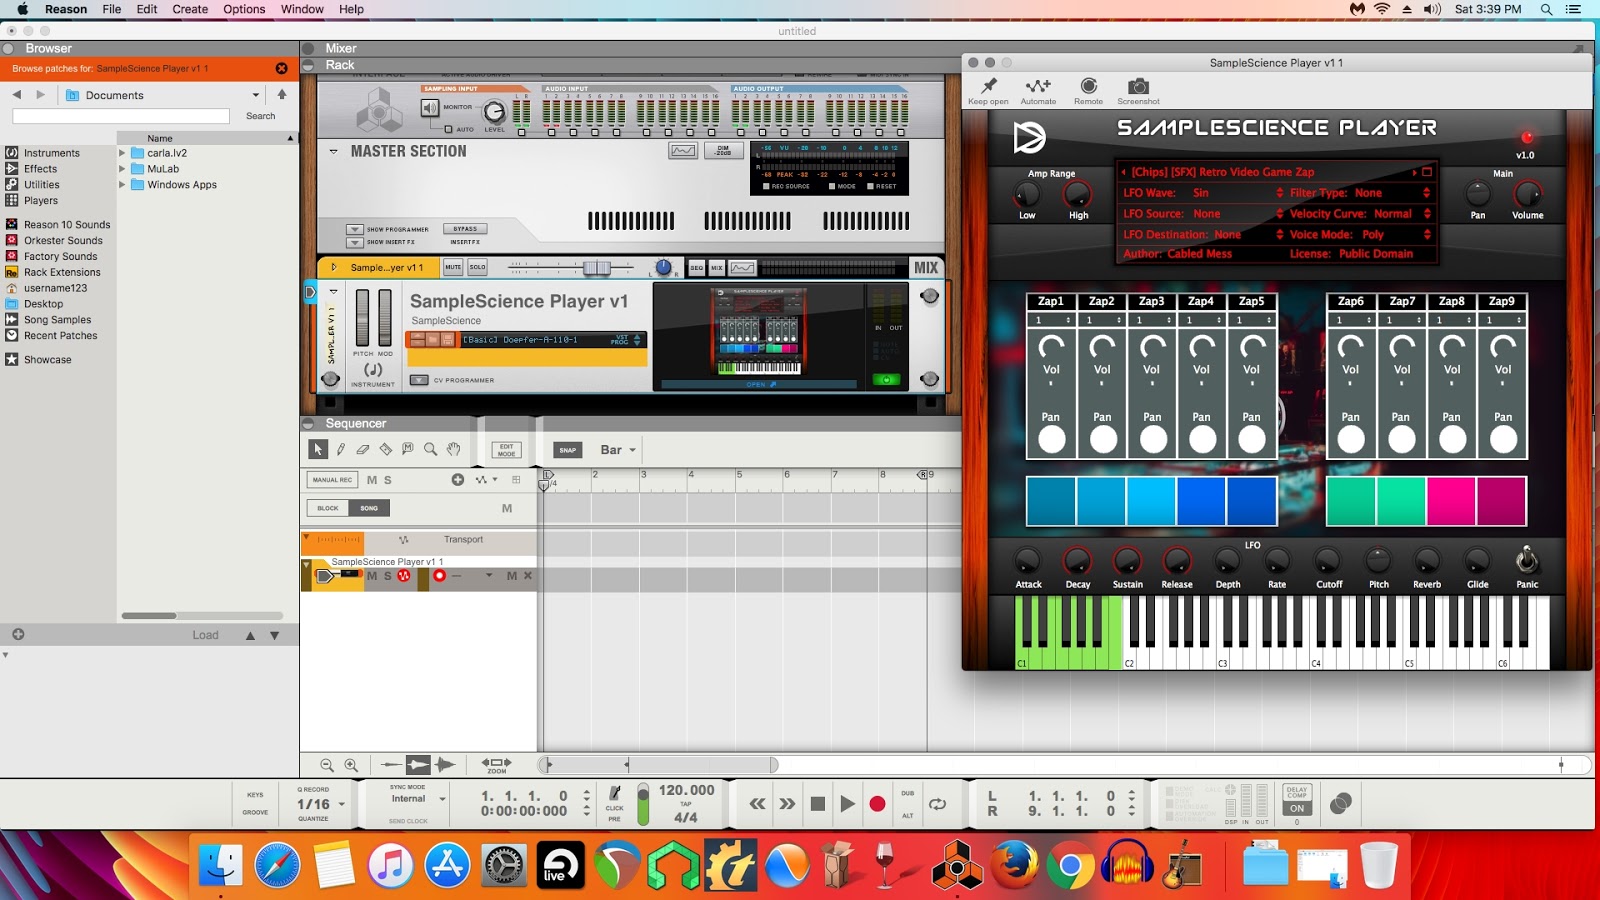
Task: Select the Eraser tool in Sequencer
Action: click(x=363, y=450)
